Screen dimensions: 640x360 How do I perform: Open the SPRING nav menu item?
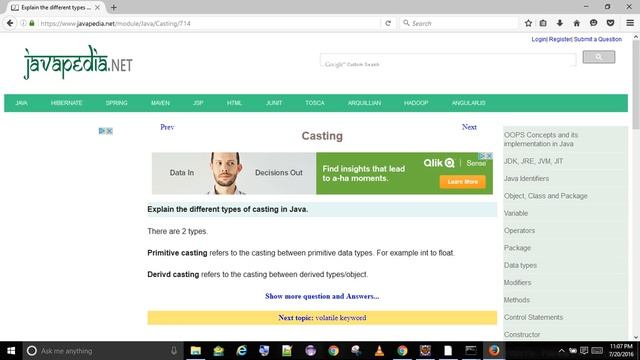117,103
